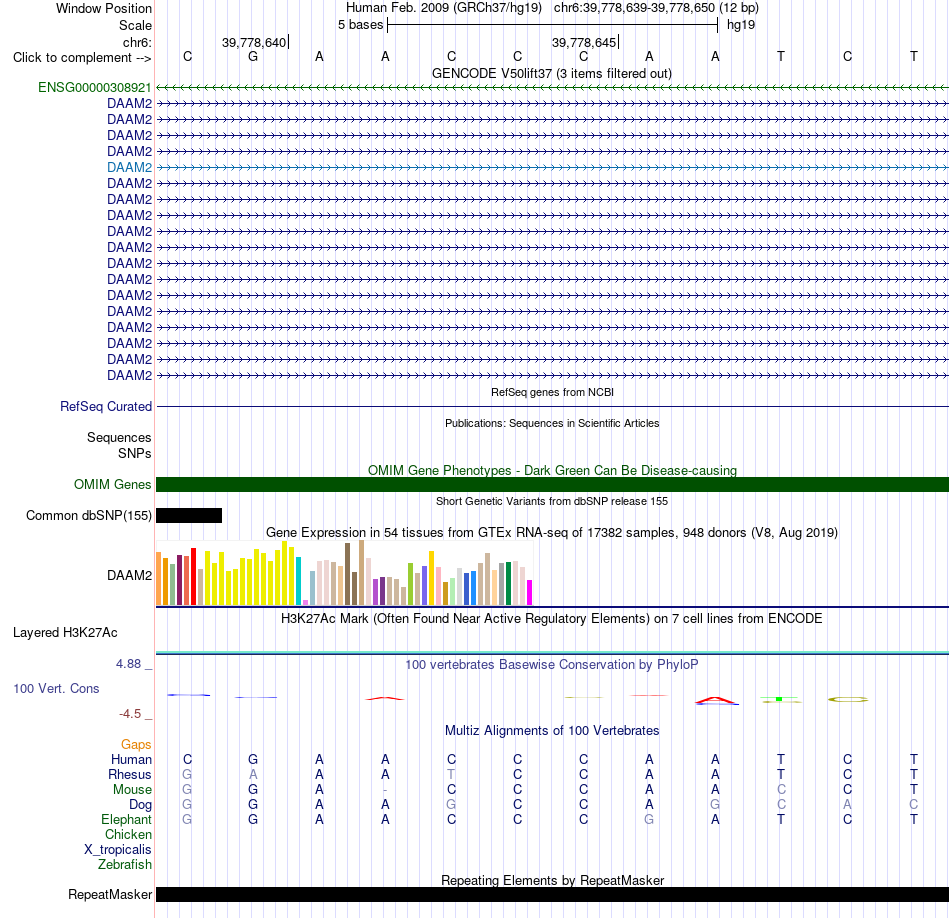Image resolution: width=950 pixels, height=918 pixels.
Task: Click the black RepeatMasker element bar
Action: (553, 894)
